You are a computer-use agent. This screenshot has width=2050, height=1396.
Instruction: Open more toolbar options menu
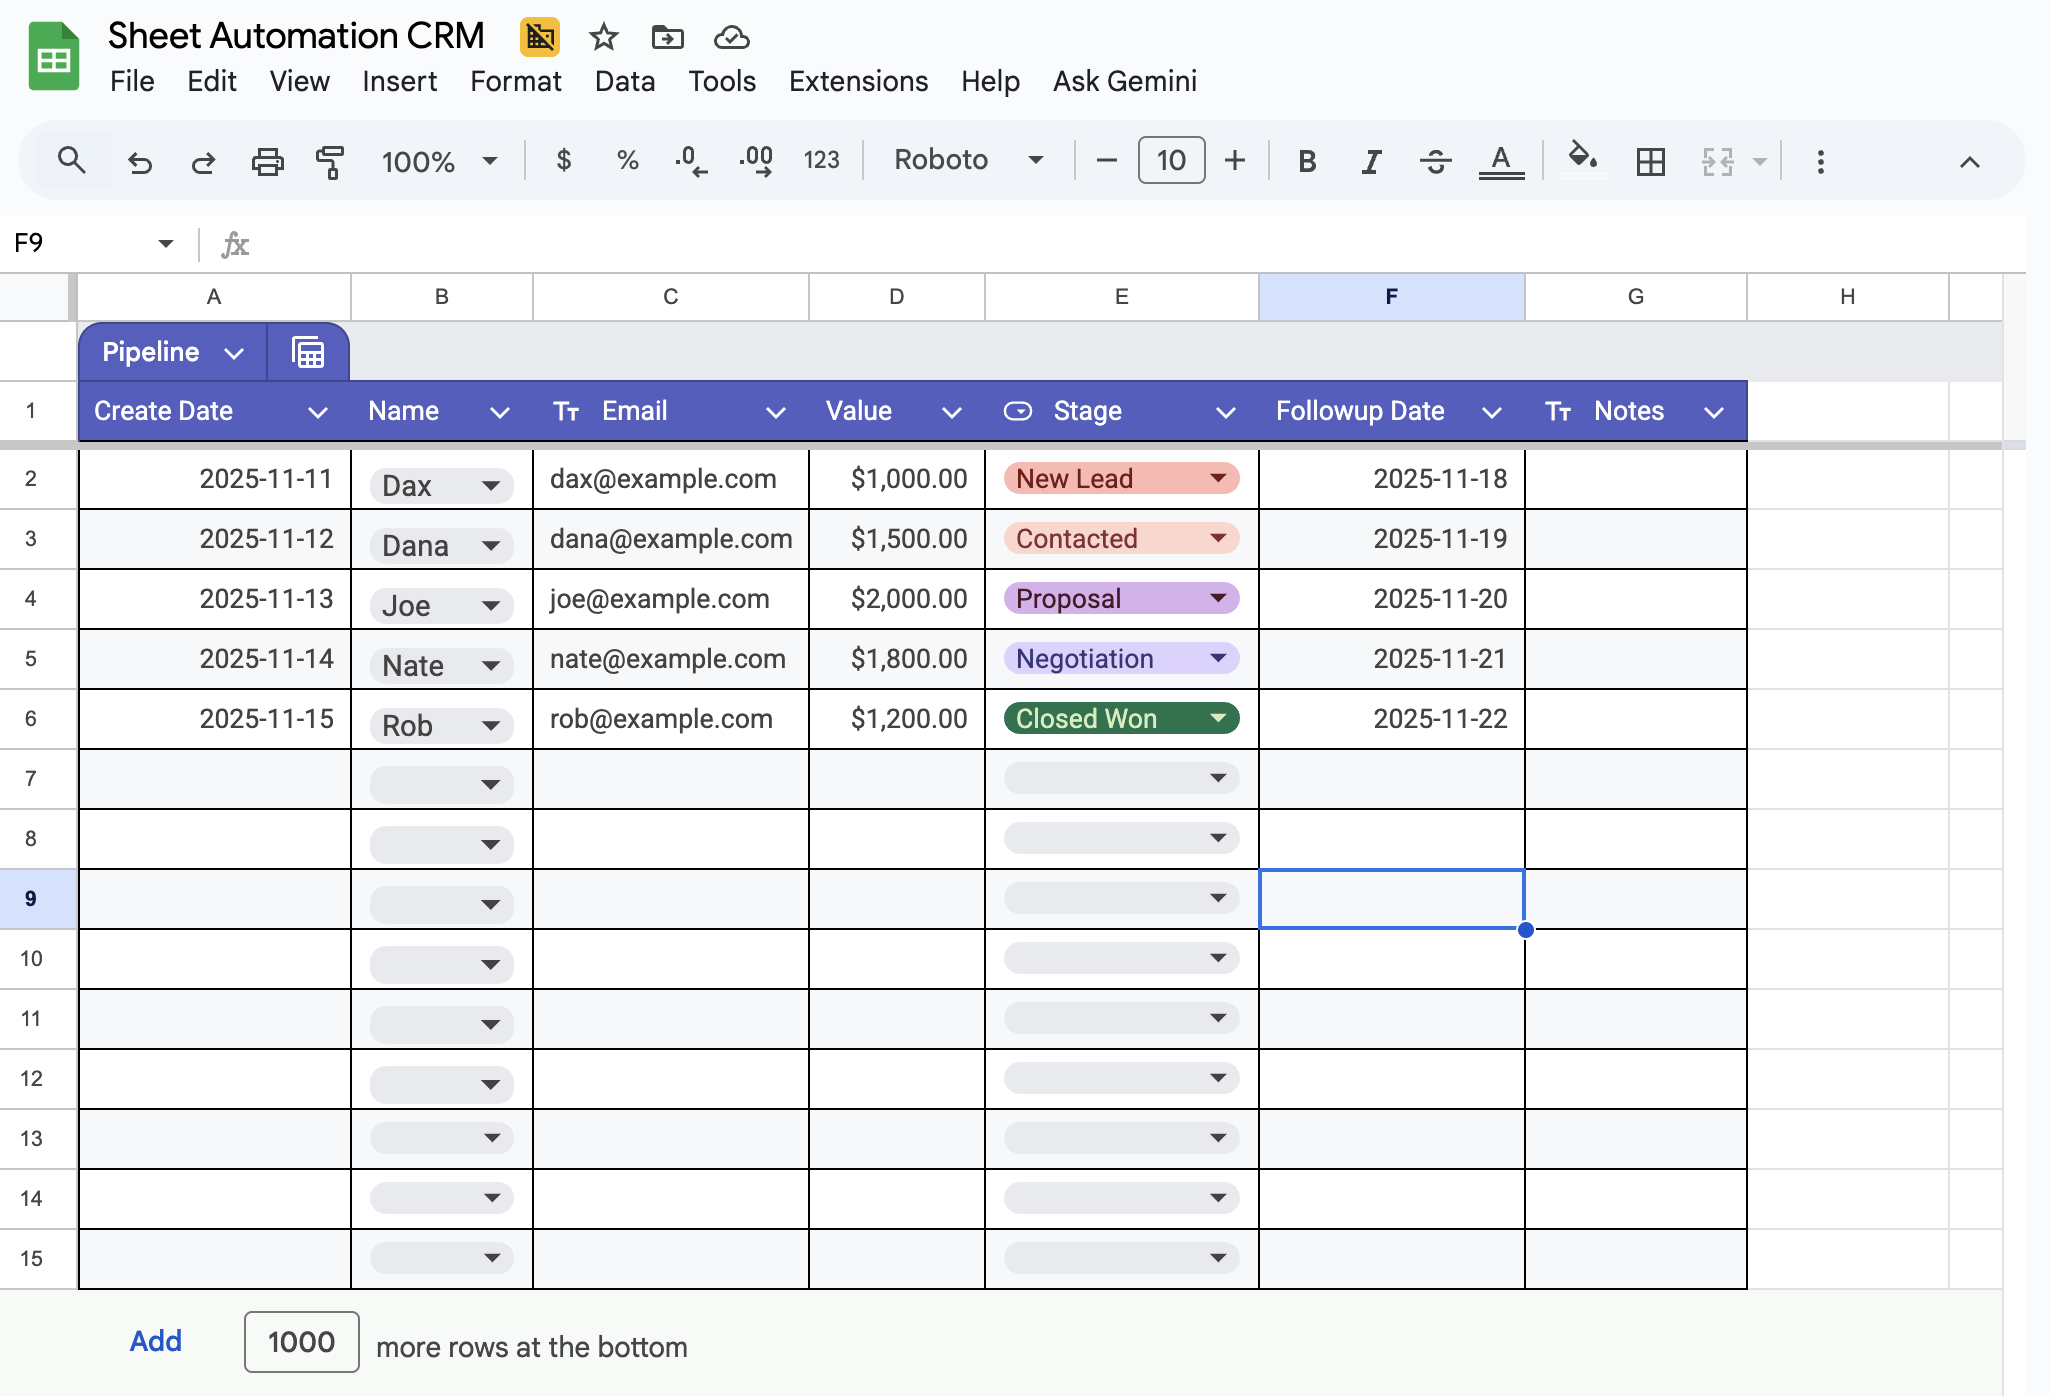pos(1820,161)
